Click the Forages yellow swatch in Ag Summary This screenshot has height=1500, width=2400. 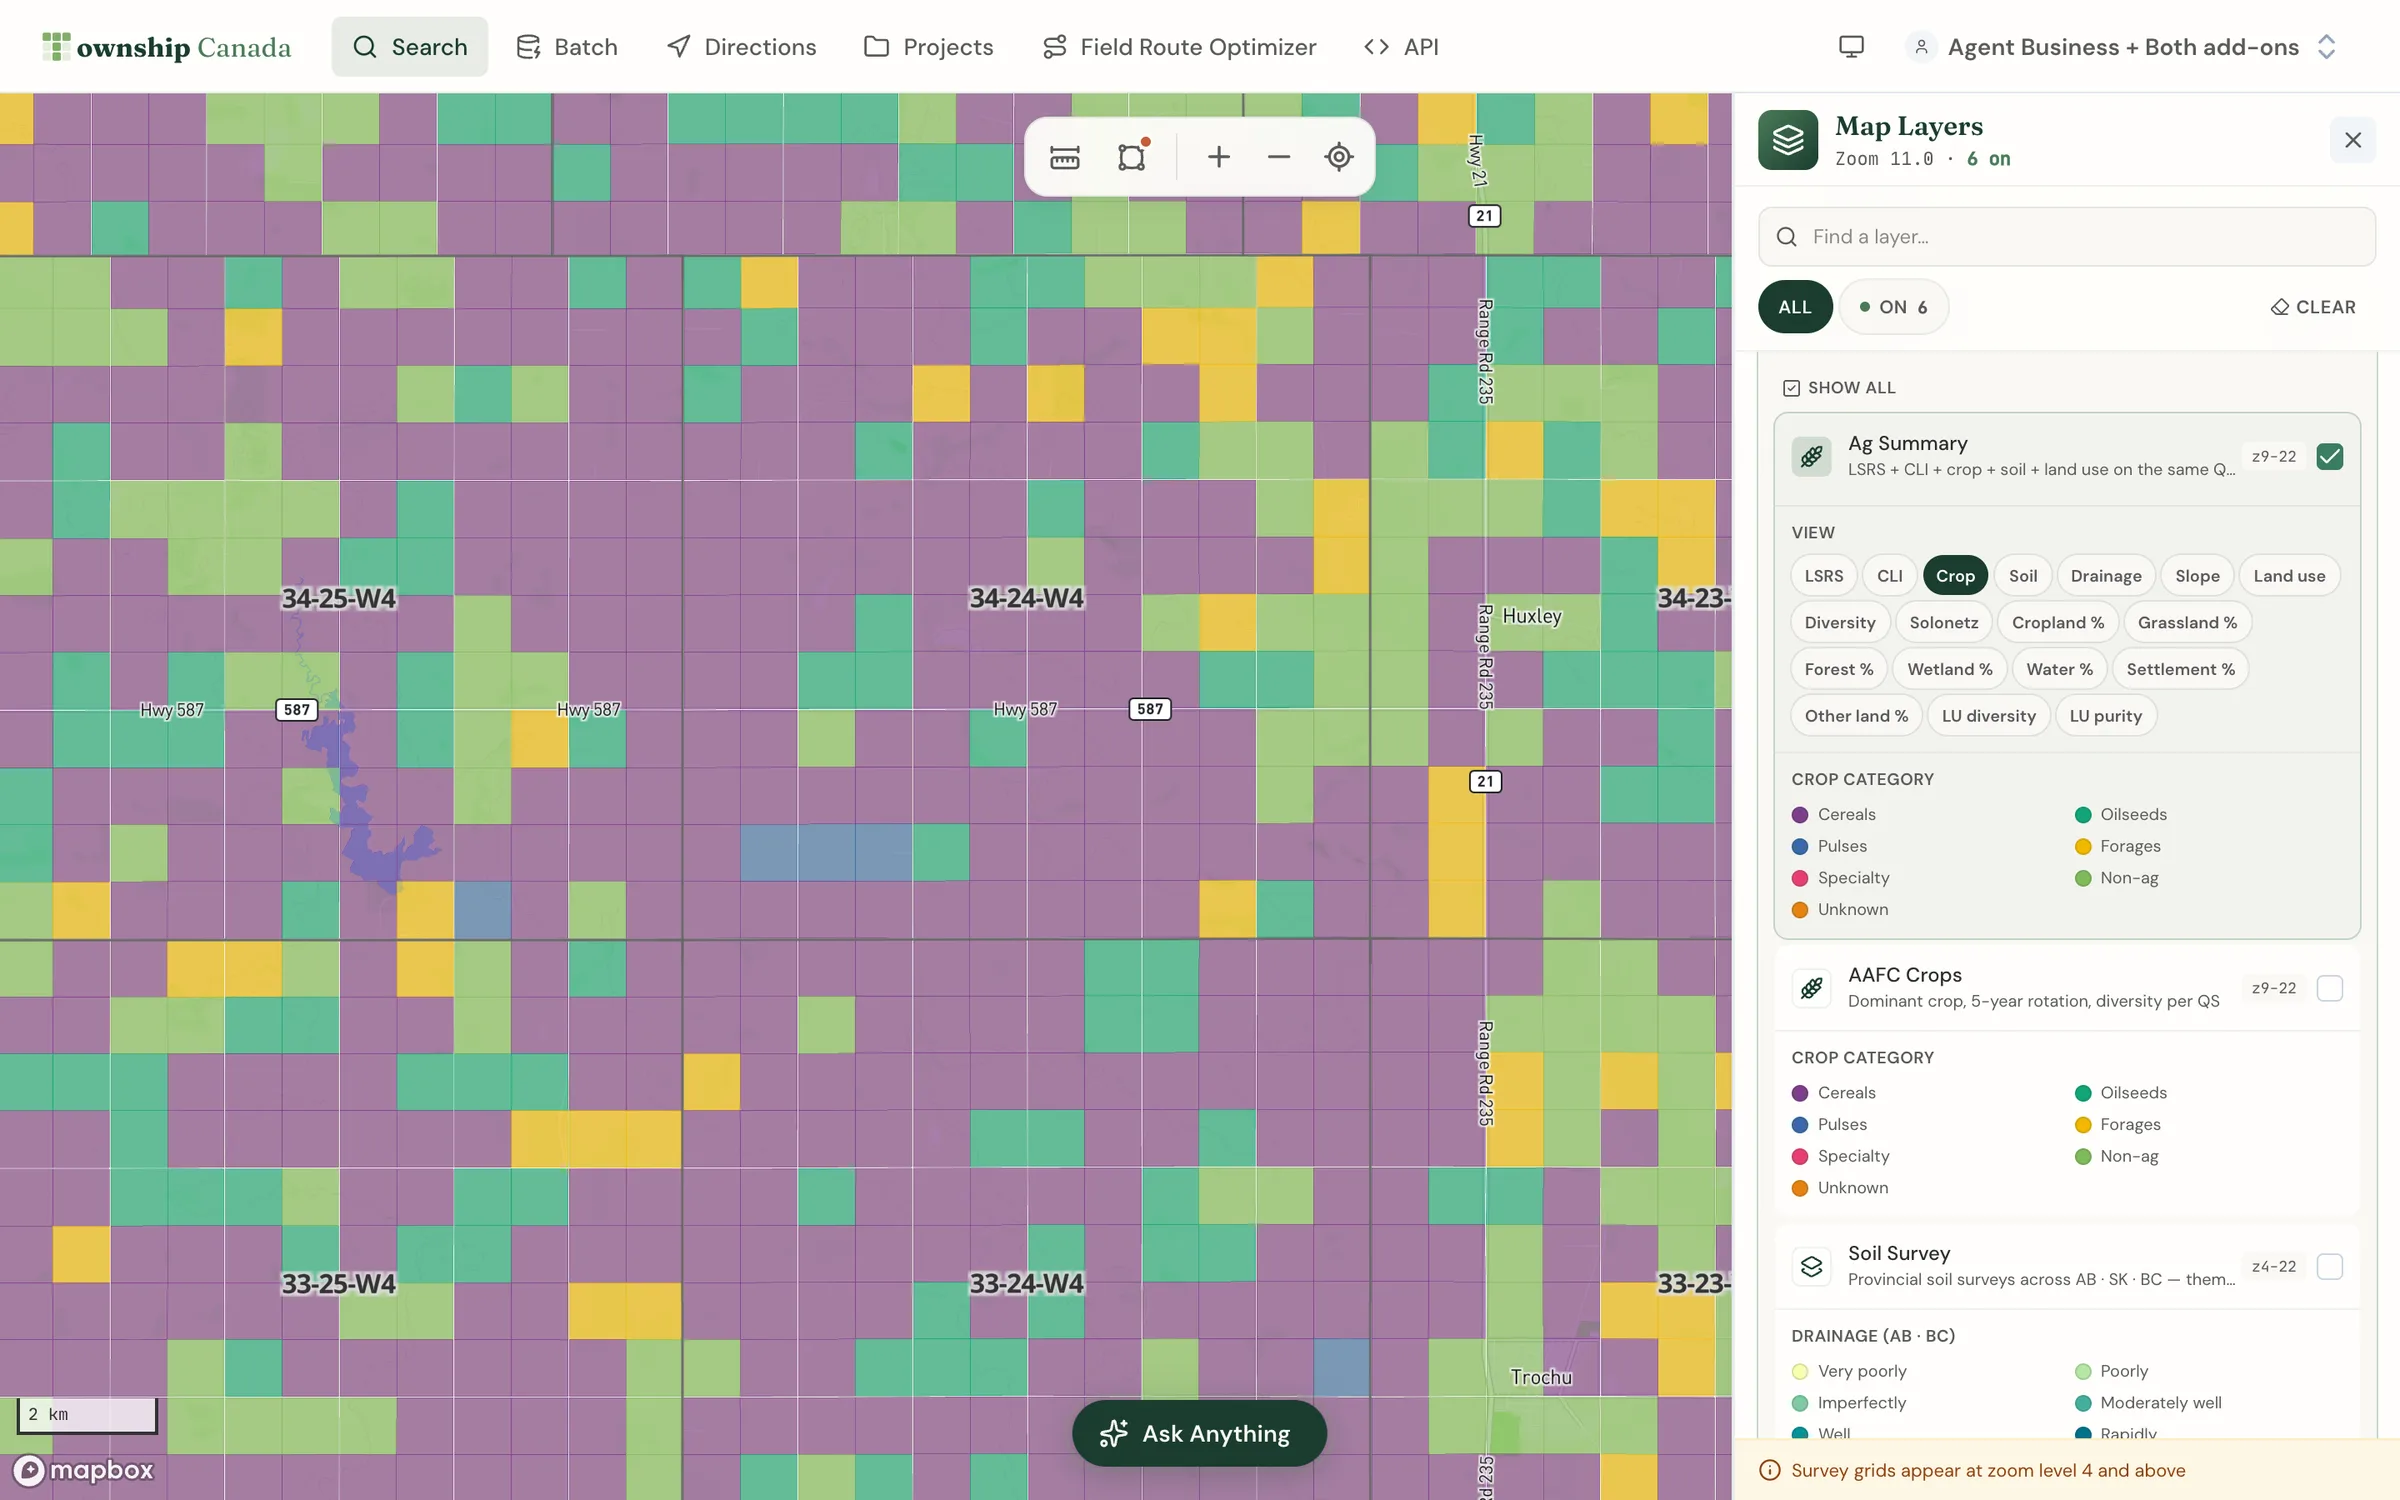point(2083,847)
